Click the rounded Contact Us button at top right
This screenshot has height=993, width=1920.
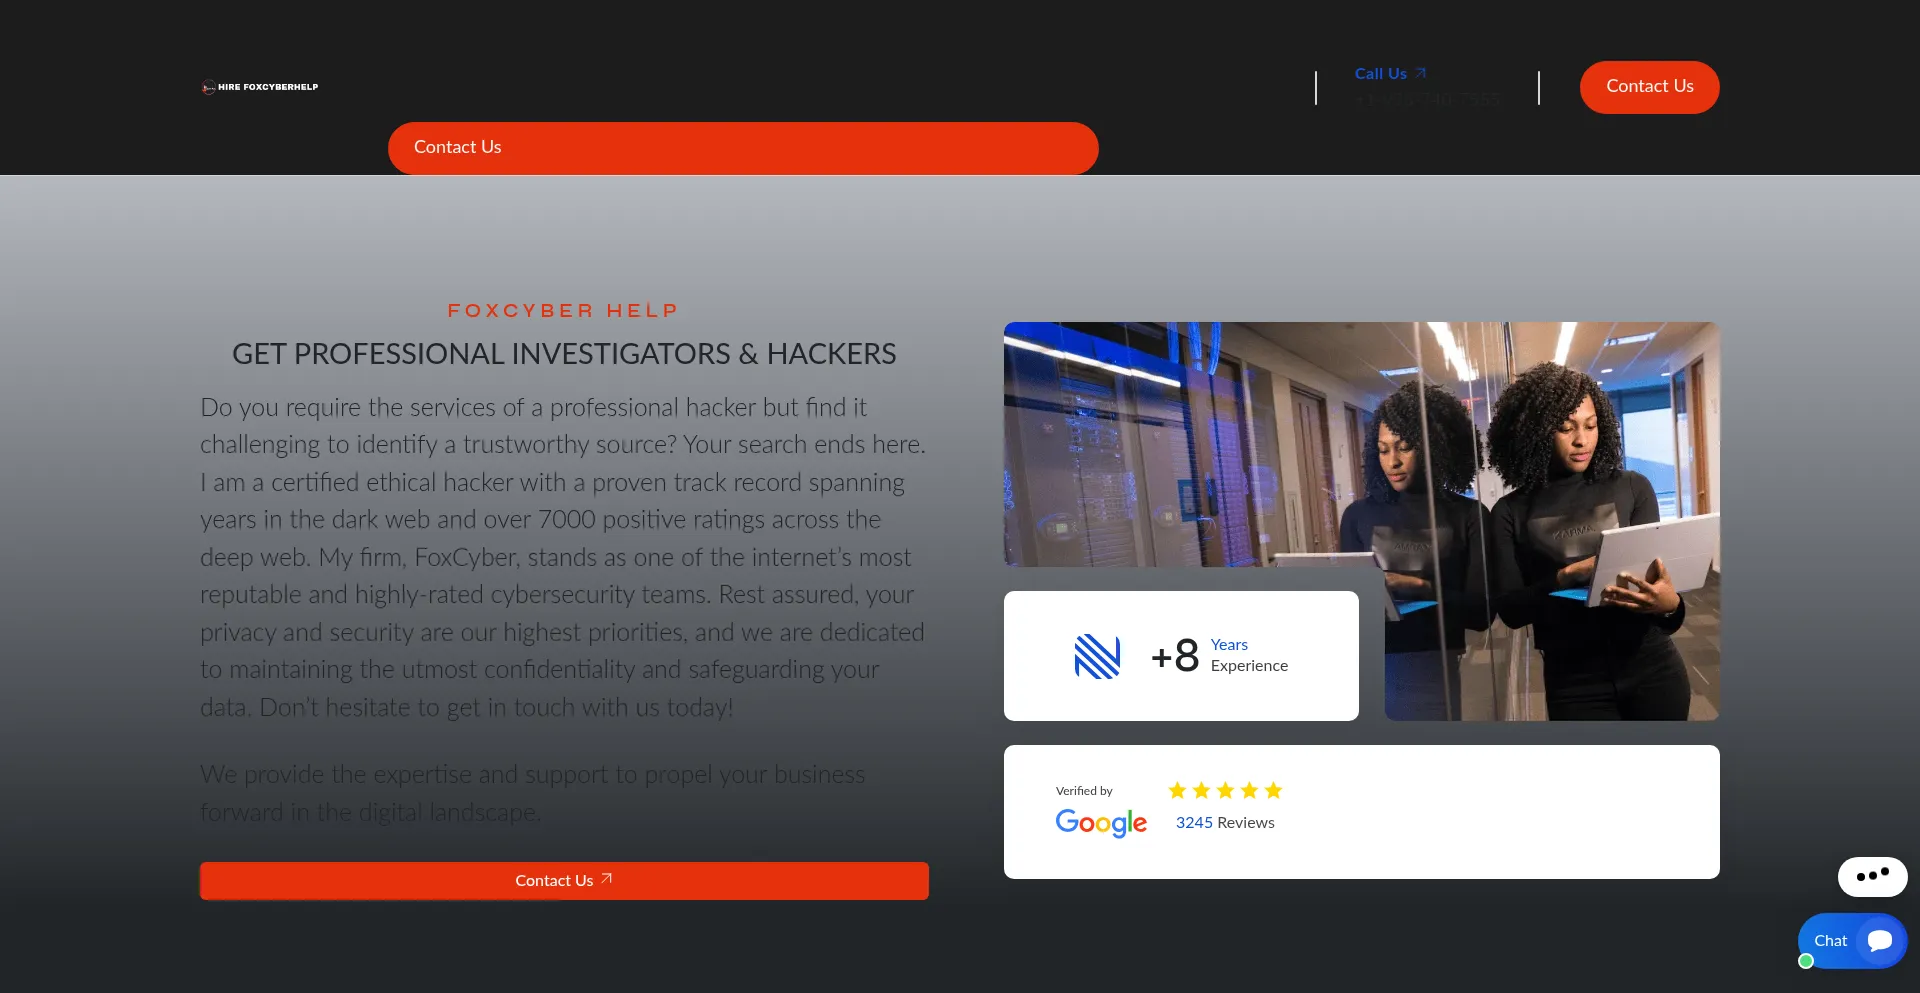tap(1649, 87)
